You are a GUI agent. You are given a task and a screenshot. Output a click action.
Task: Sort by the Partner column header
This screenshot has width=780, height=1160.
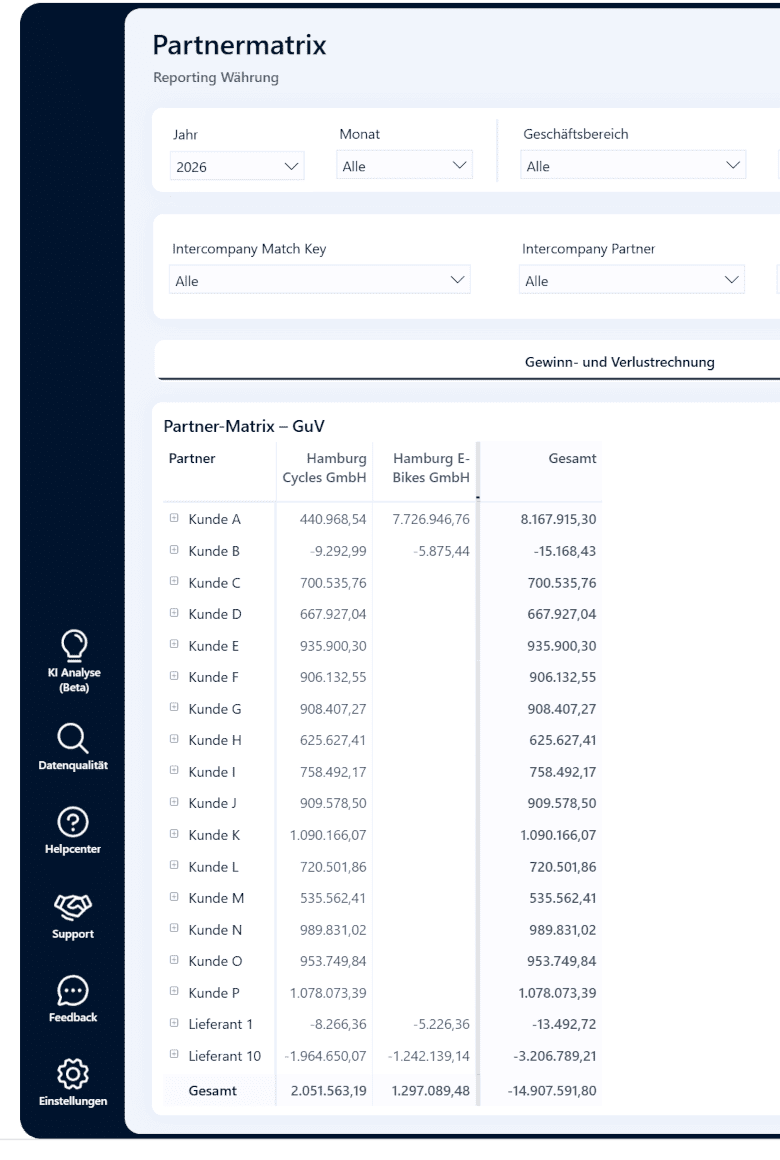[x=192, y=459]
